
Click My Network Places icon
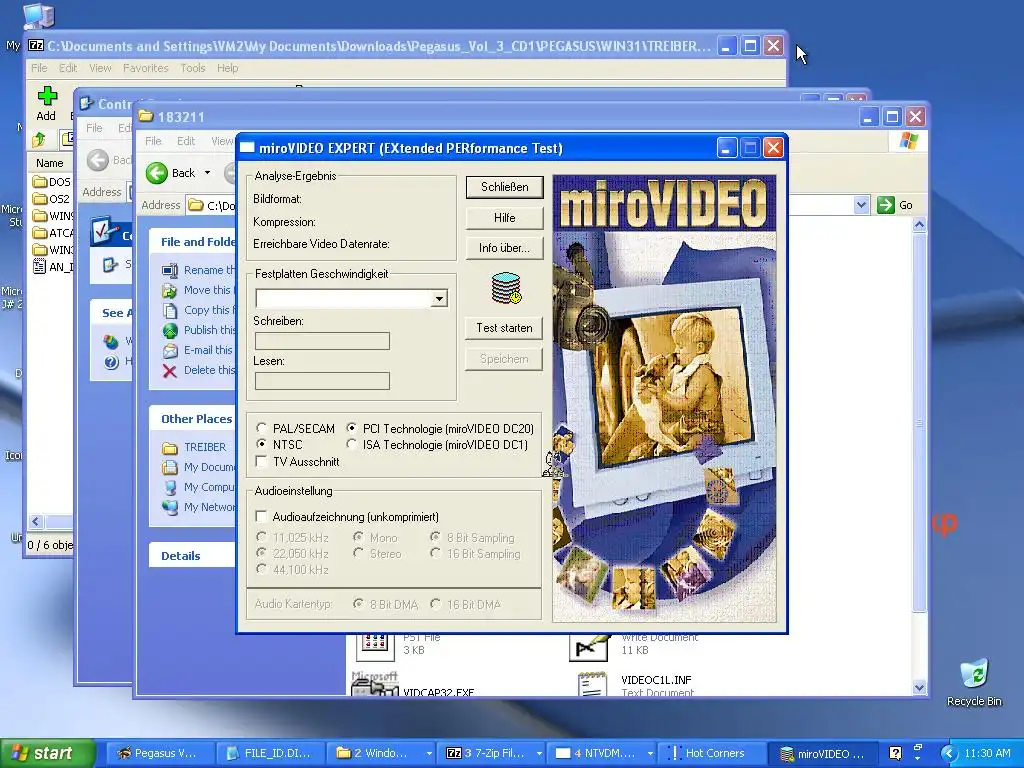point(170,507)
